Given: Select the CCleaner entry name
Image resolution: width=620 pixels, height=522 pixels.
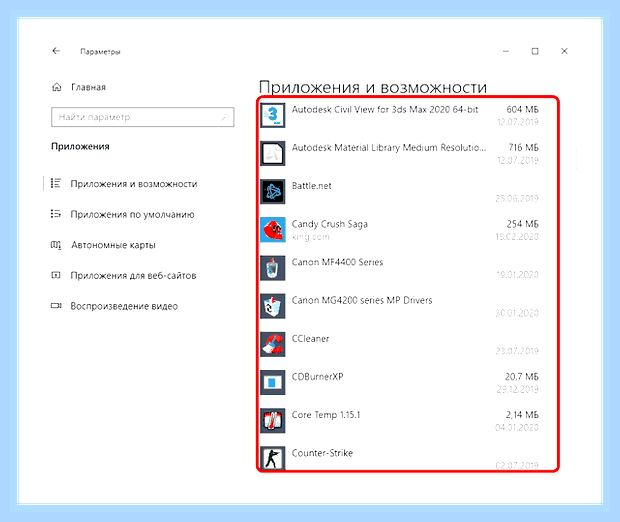Looking at the screenshot, I should click(310, 339).
